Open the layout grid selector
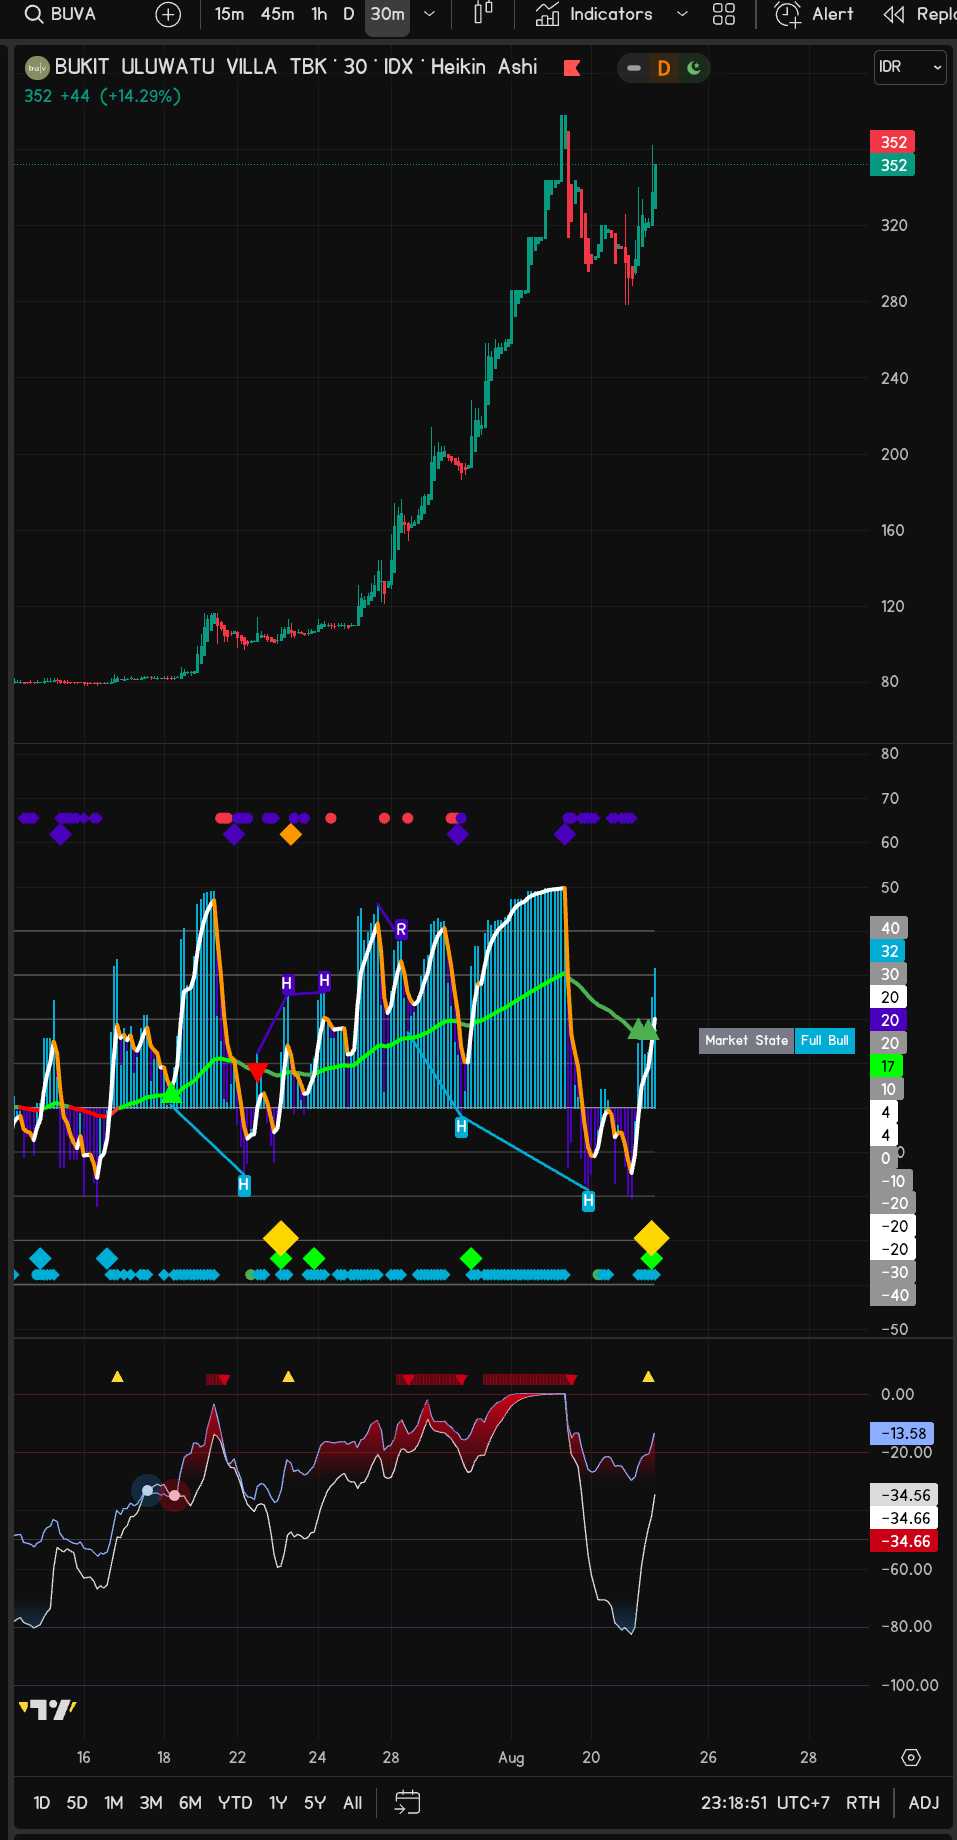This screenshot has width=957, height=1840. click(x=724, y=14)
